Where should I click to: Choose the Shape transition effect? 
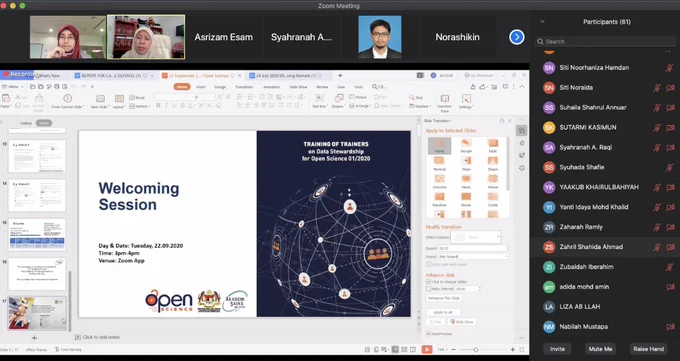(493, 164)
